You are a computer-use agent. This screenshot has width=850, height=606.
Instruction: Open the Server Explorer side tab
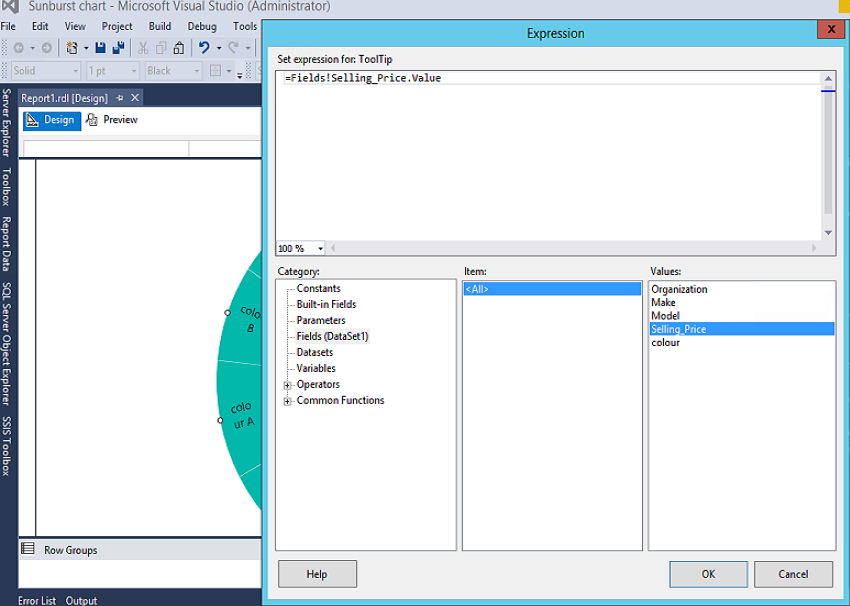point(6,123)
